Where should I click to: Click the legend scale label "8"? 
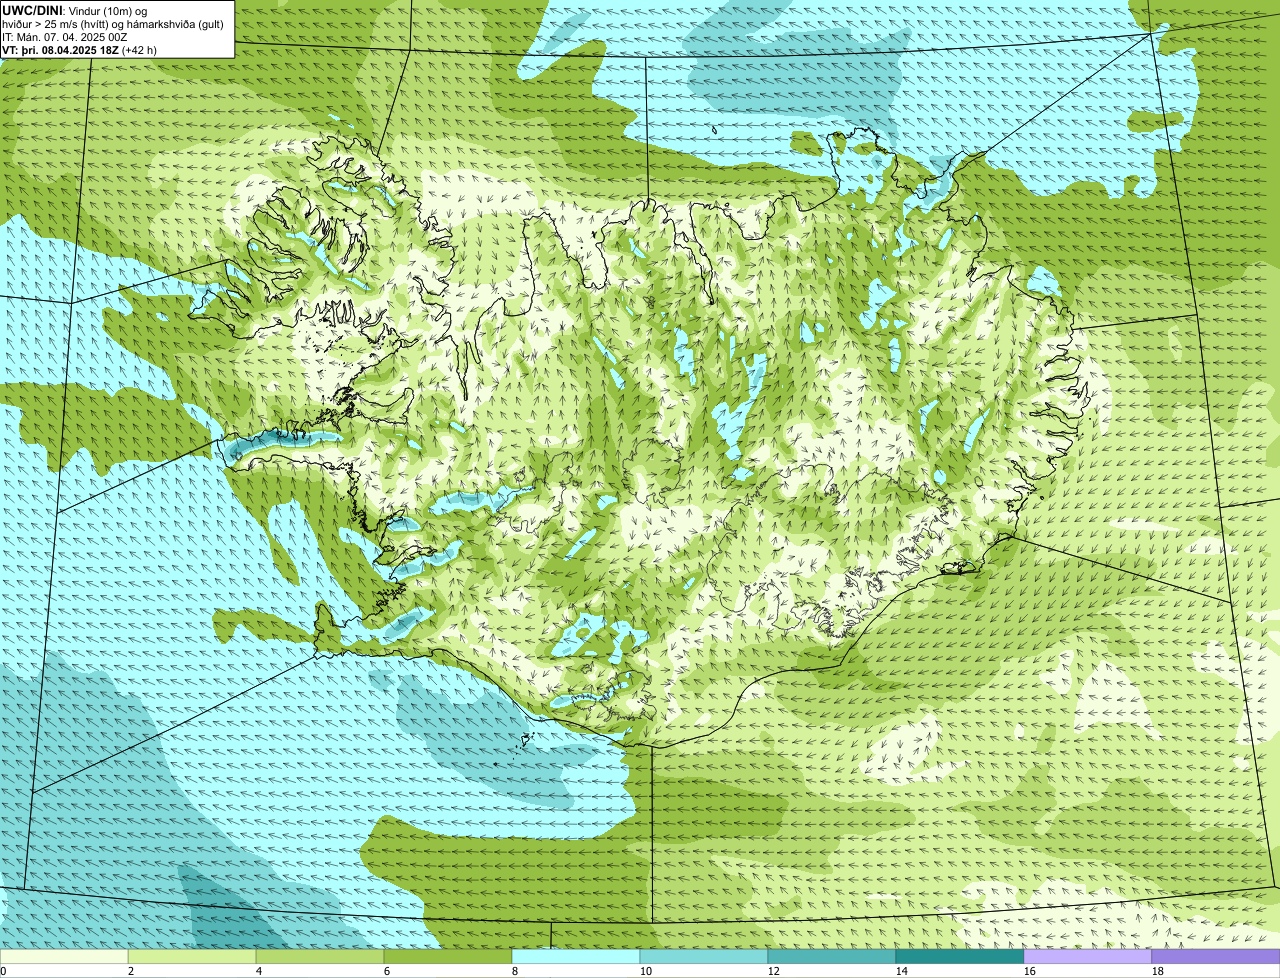tap(515, 971)
